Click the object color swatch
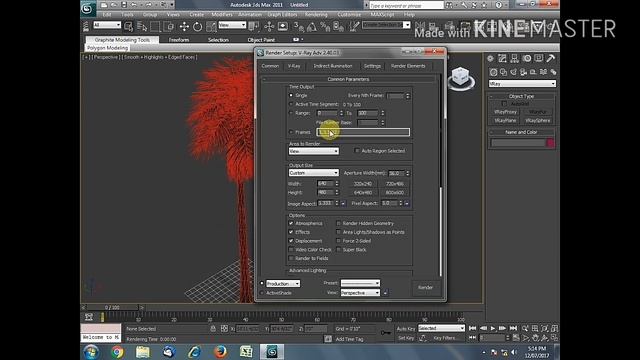640x360 pixels. (550, 143)
